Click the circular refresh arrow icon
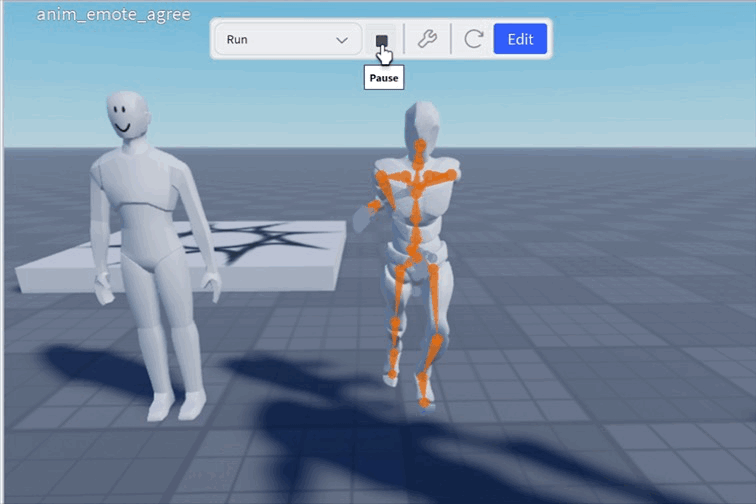Viewport: 756px width, 504px height. [473, 39]
